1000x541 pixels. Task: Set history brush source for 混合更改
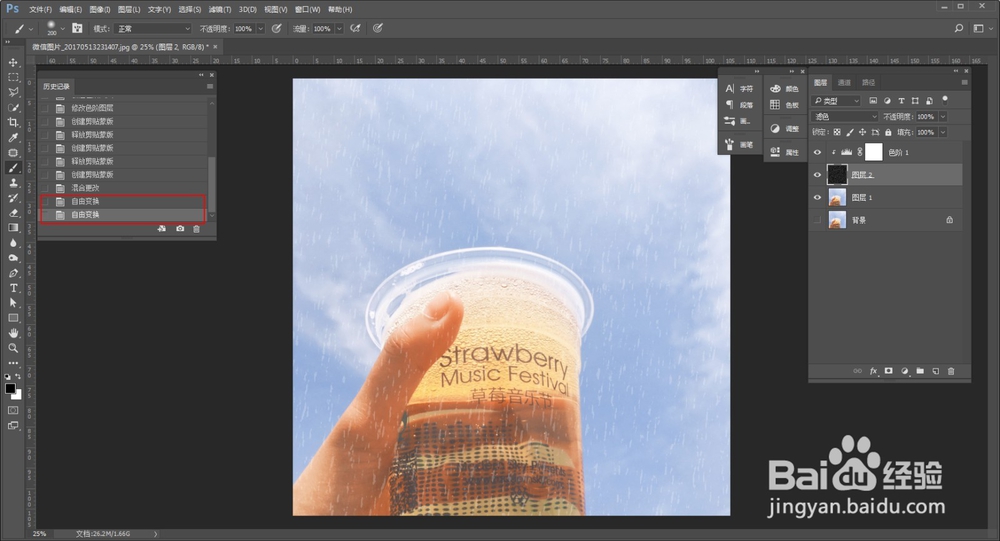pyautogui.click(x=45, y=188)
